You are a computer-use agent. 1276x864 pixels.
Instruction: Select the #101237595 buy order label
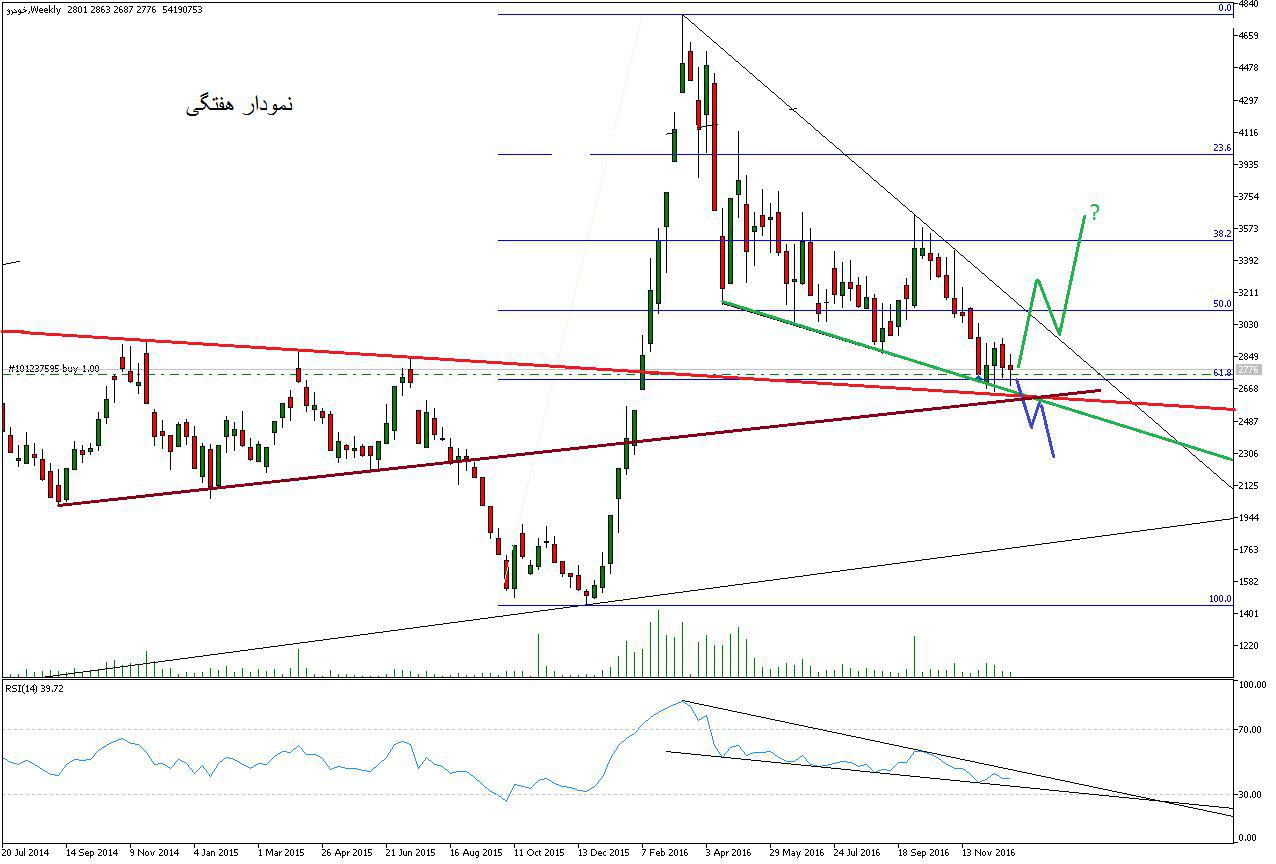[x=53, y=369]
